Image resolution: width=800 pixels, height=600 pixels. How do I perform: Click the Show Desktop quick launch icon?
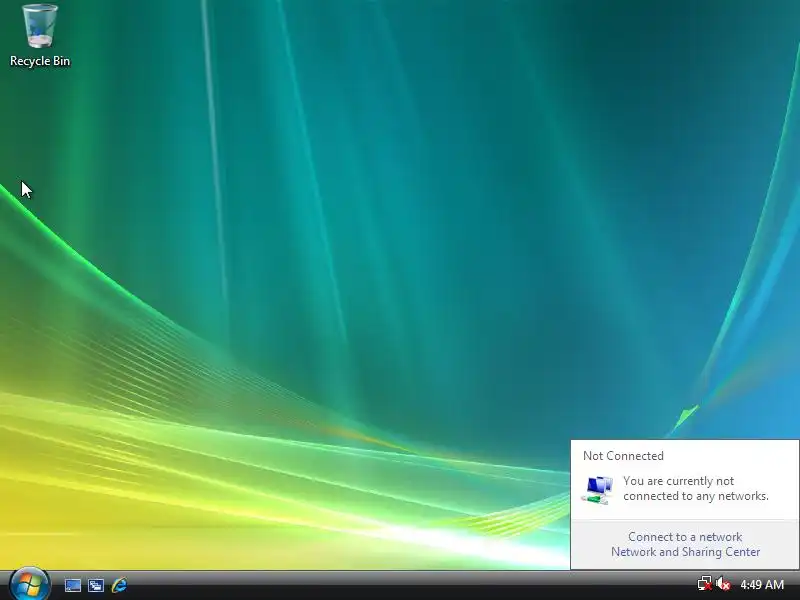coord(72,585)
